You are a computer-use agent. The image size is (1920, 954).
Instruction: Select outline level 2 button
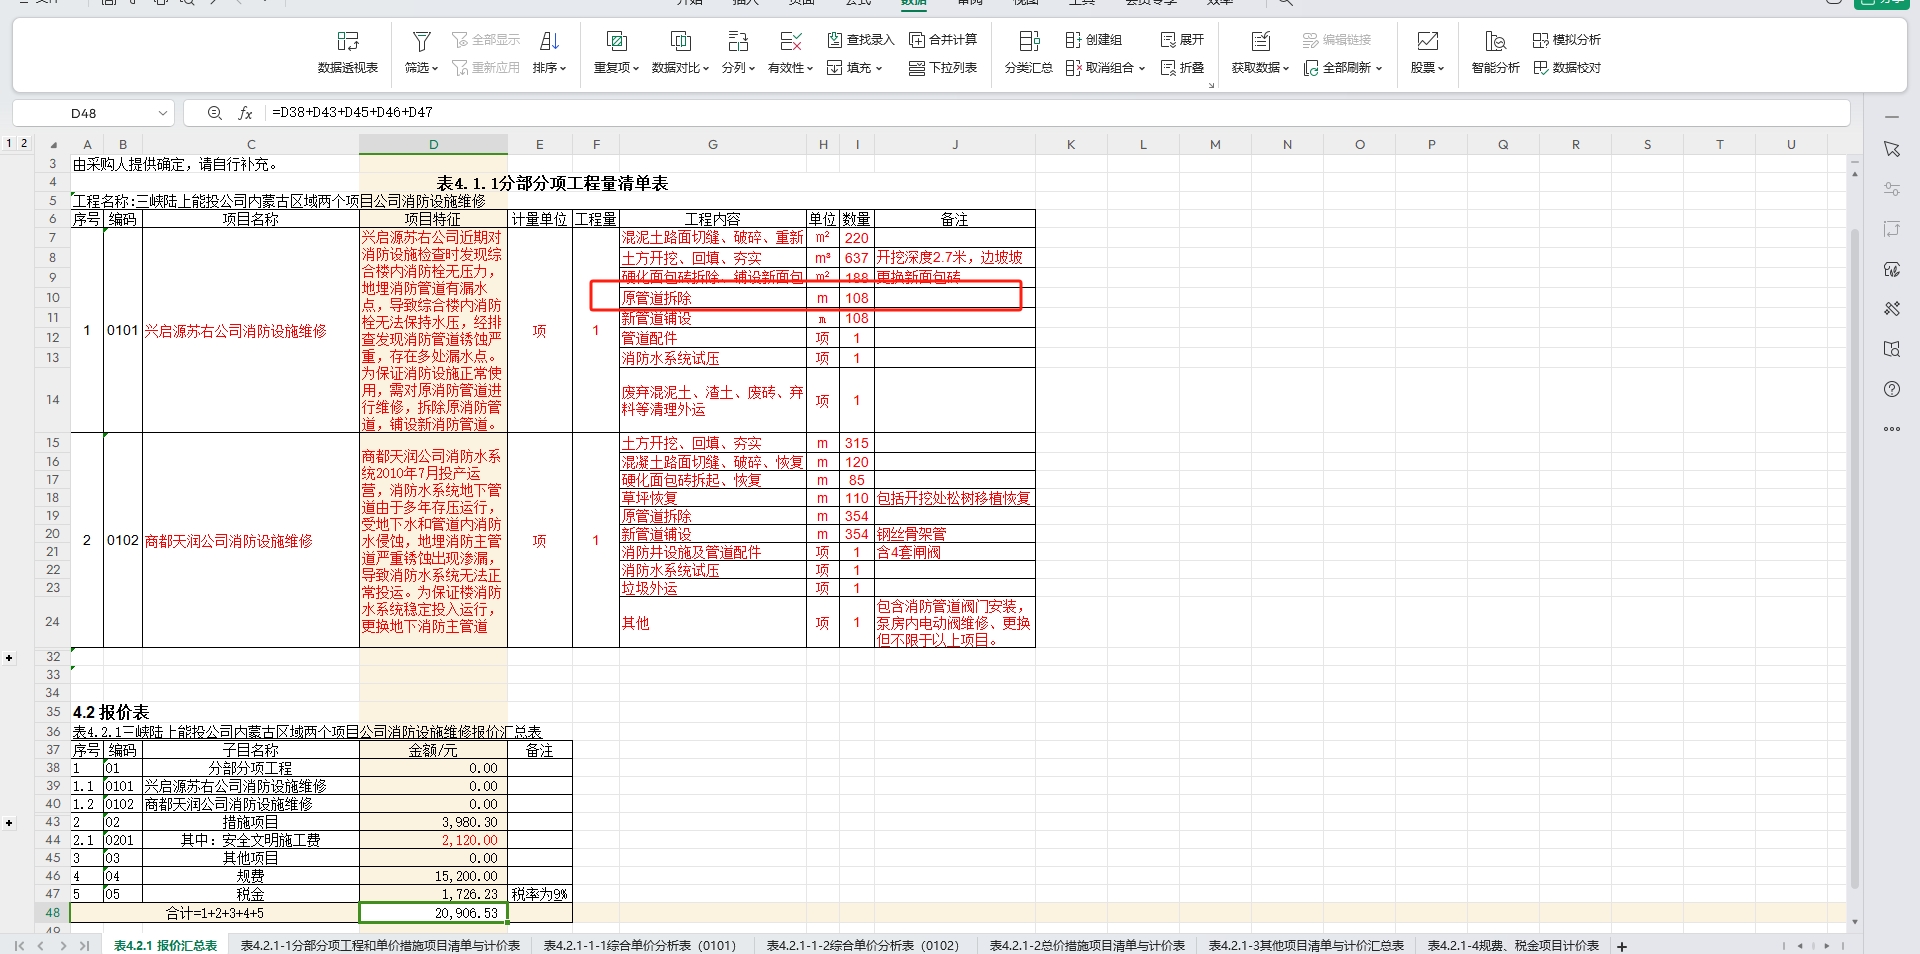[x=24, y=143]
